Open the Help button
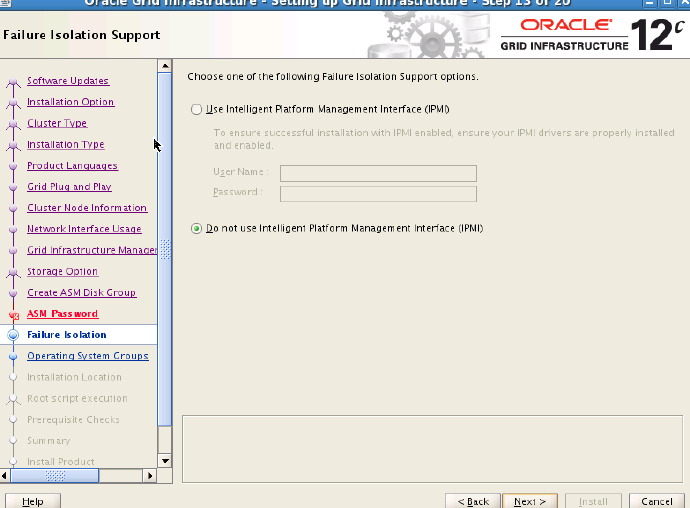 33,501
